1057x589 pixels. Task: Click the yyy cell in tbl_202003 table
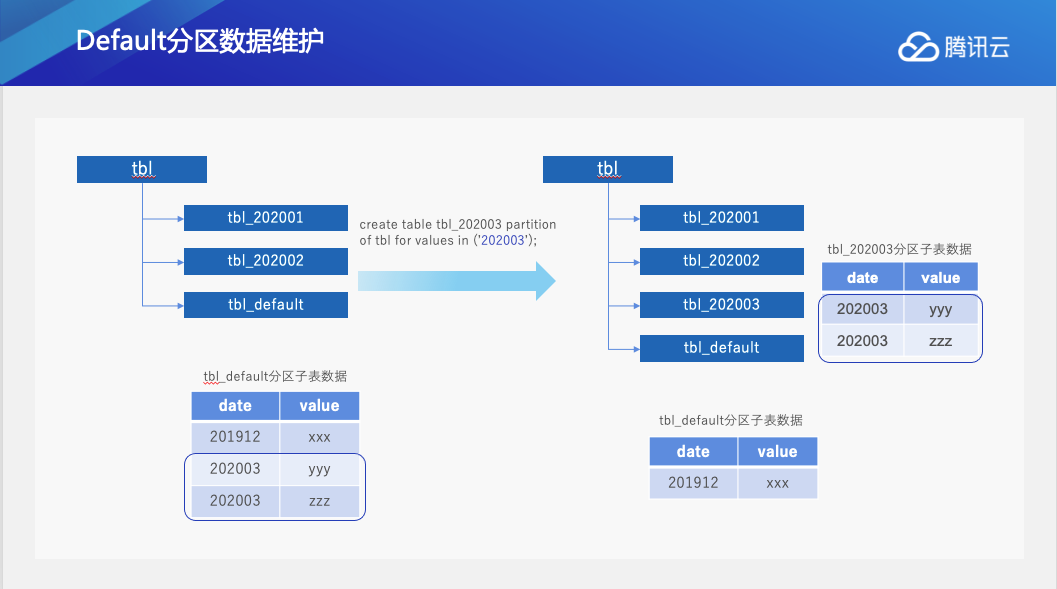pyautogui.click(x=940, y=309)
